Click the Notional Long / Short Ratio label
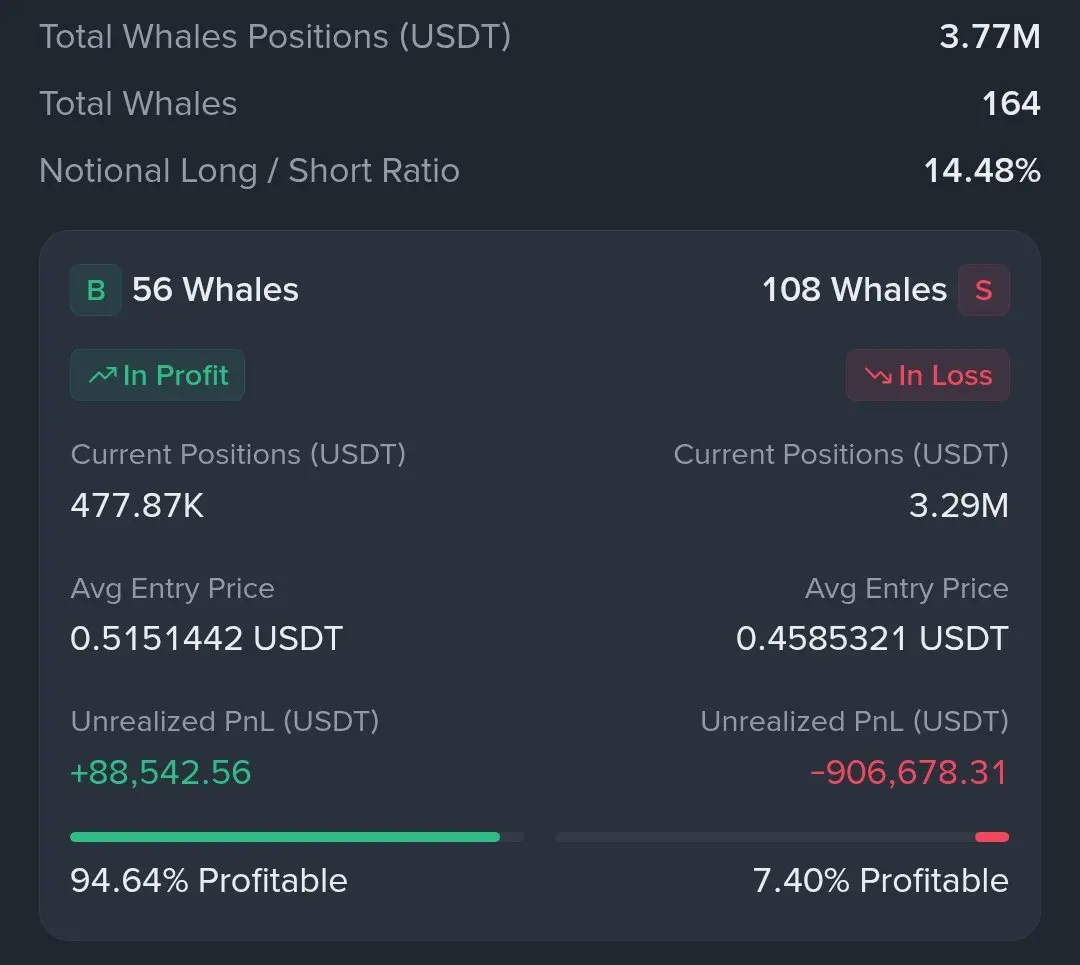This screenshot has height=965, width=1080. tap(249, 171)
